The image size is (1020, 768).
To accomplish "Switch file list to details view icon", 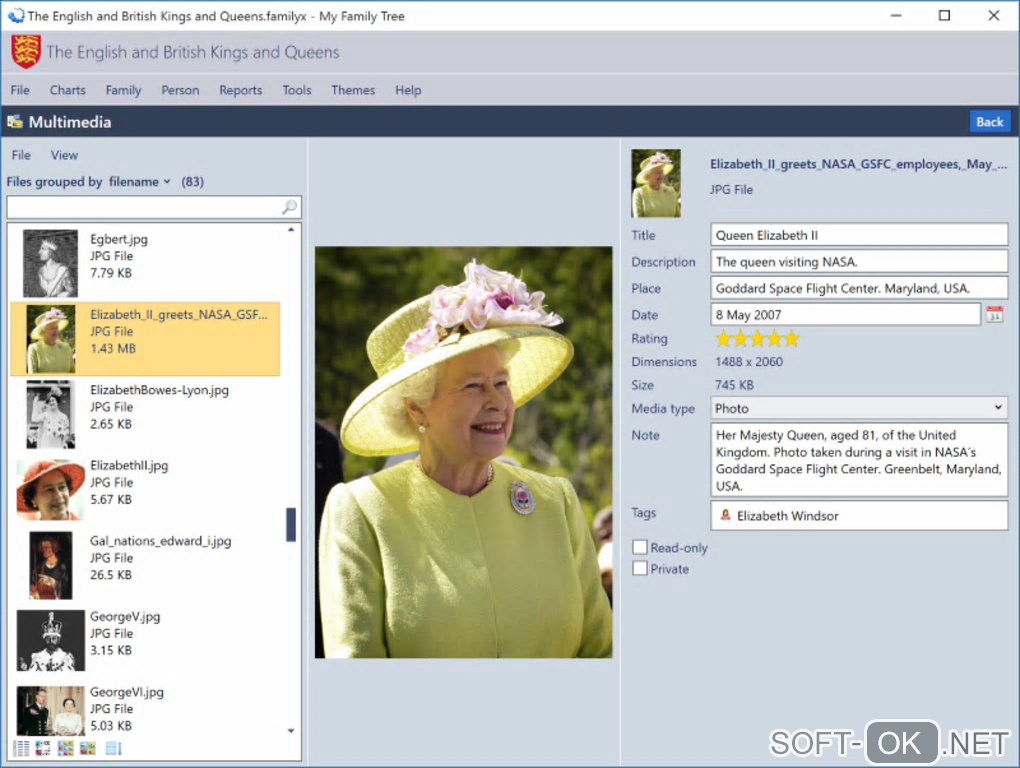I will click(x=21, y=748).
